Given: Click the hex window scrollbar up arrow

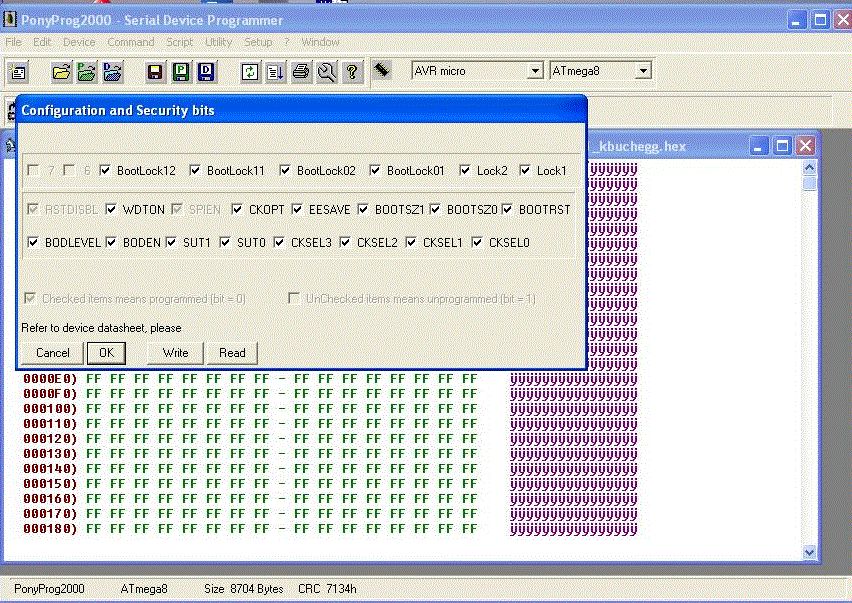Looking at the screenshot, I should point(809,167).
